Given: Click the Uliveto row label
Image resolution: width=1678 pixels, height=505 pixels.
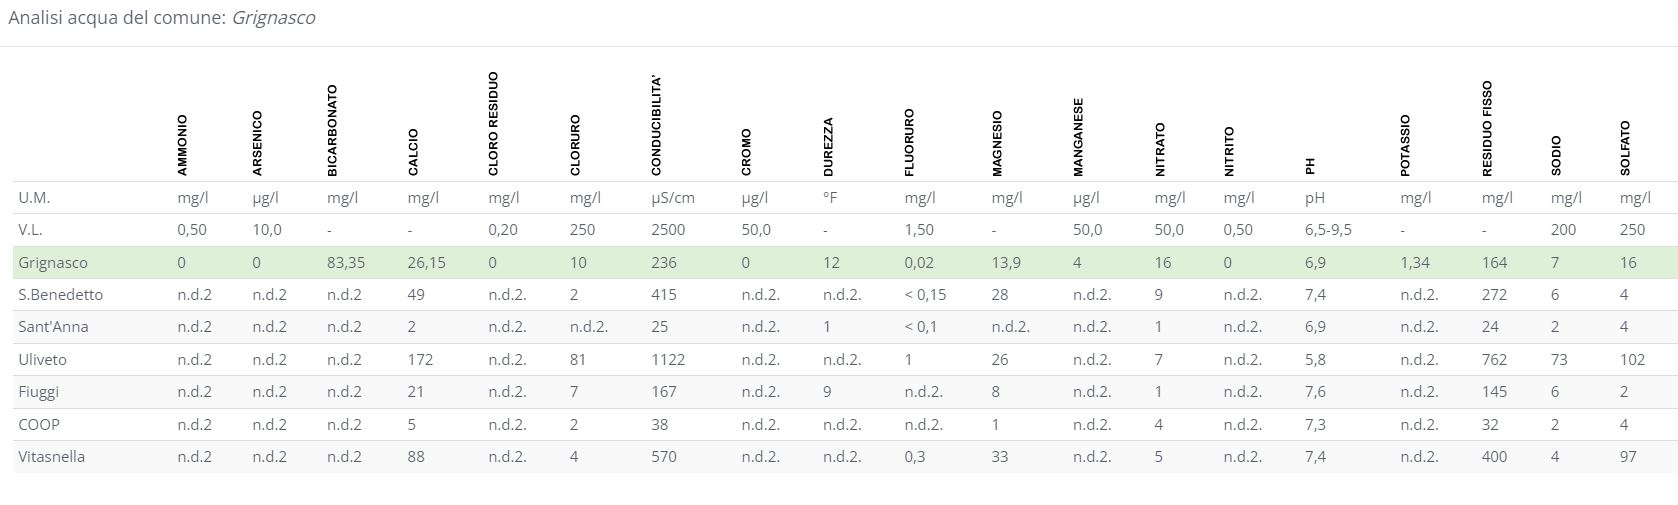Looking at the screenshot, I should click(42, 360).
